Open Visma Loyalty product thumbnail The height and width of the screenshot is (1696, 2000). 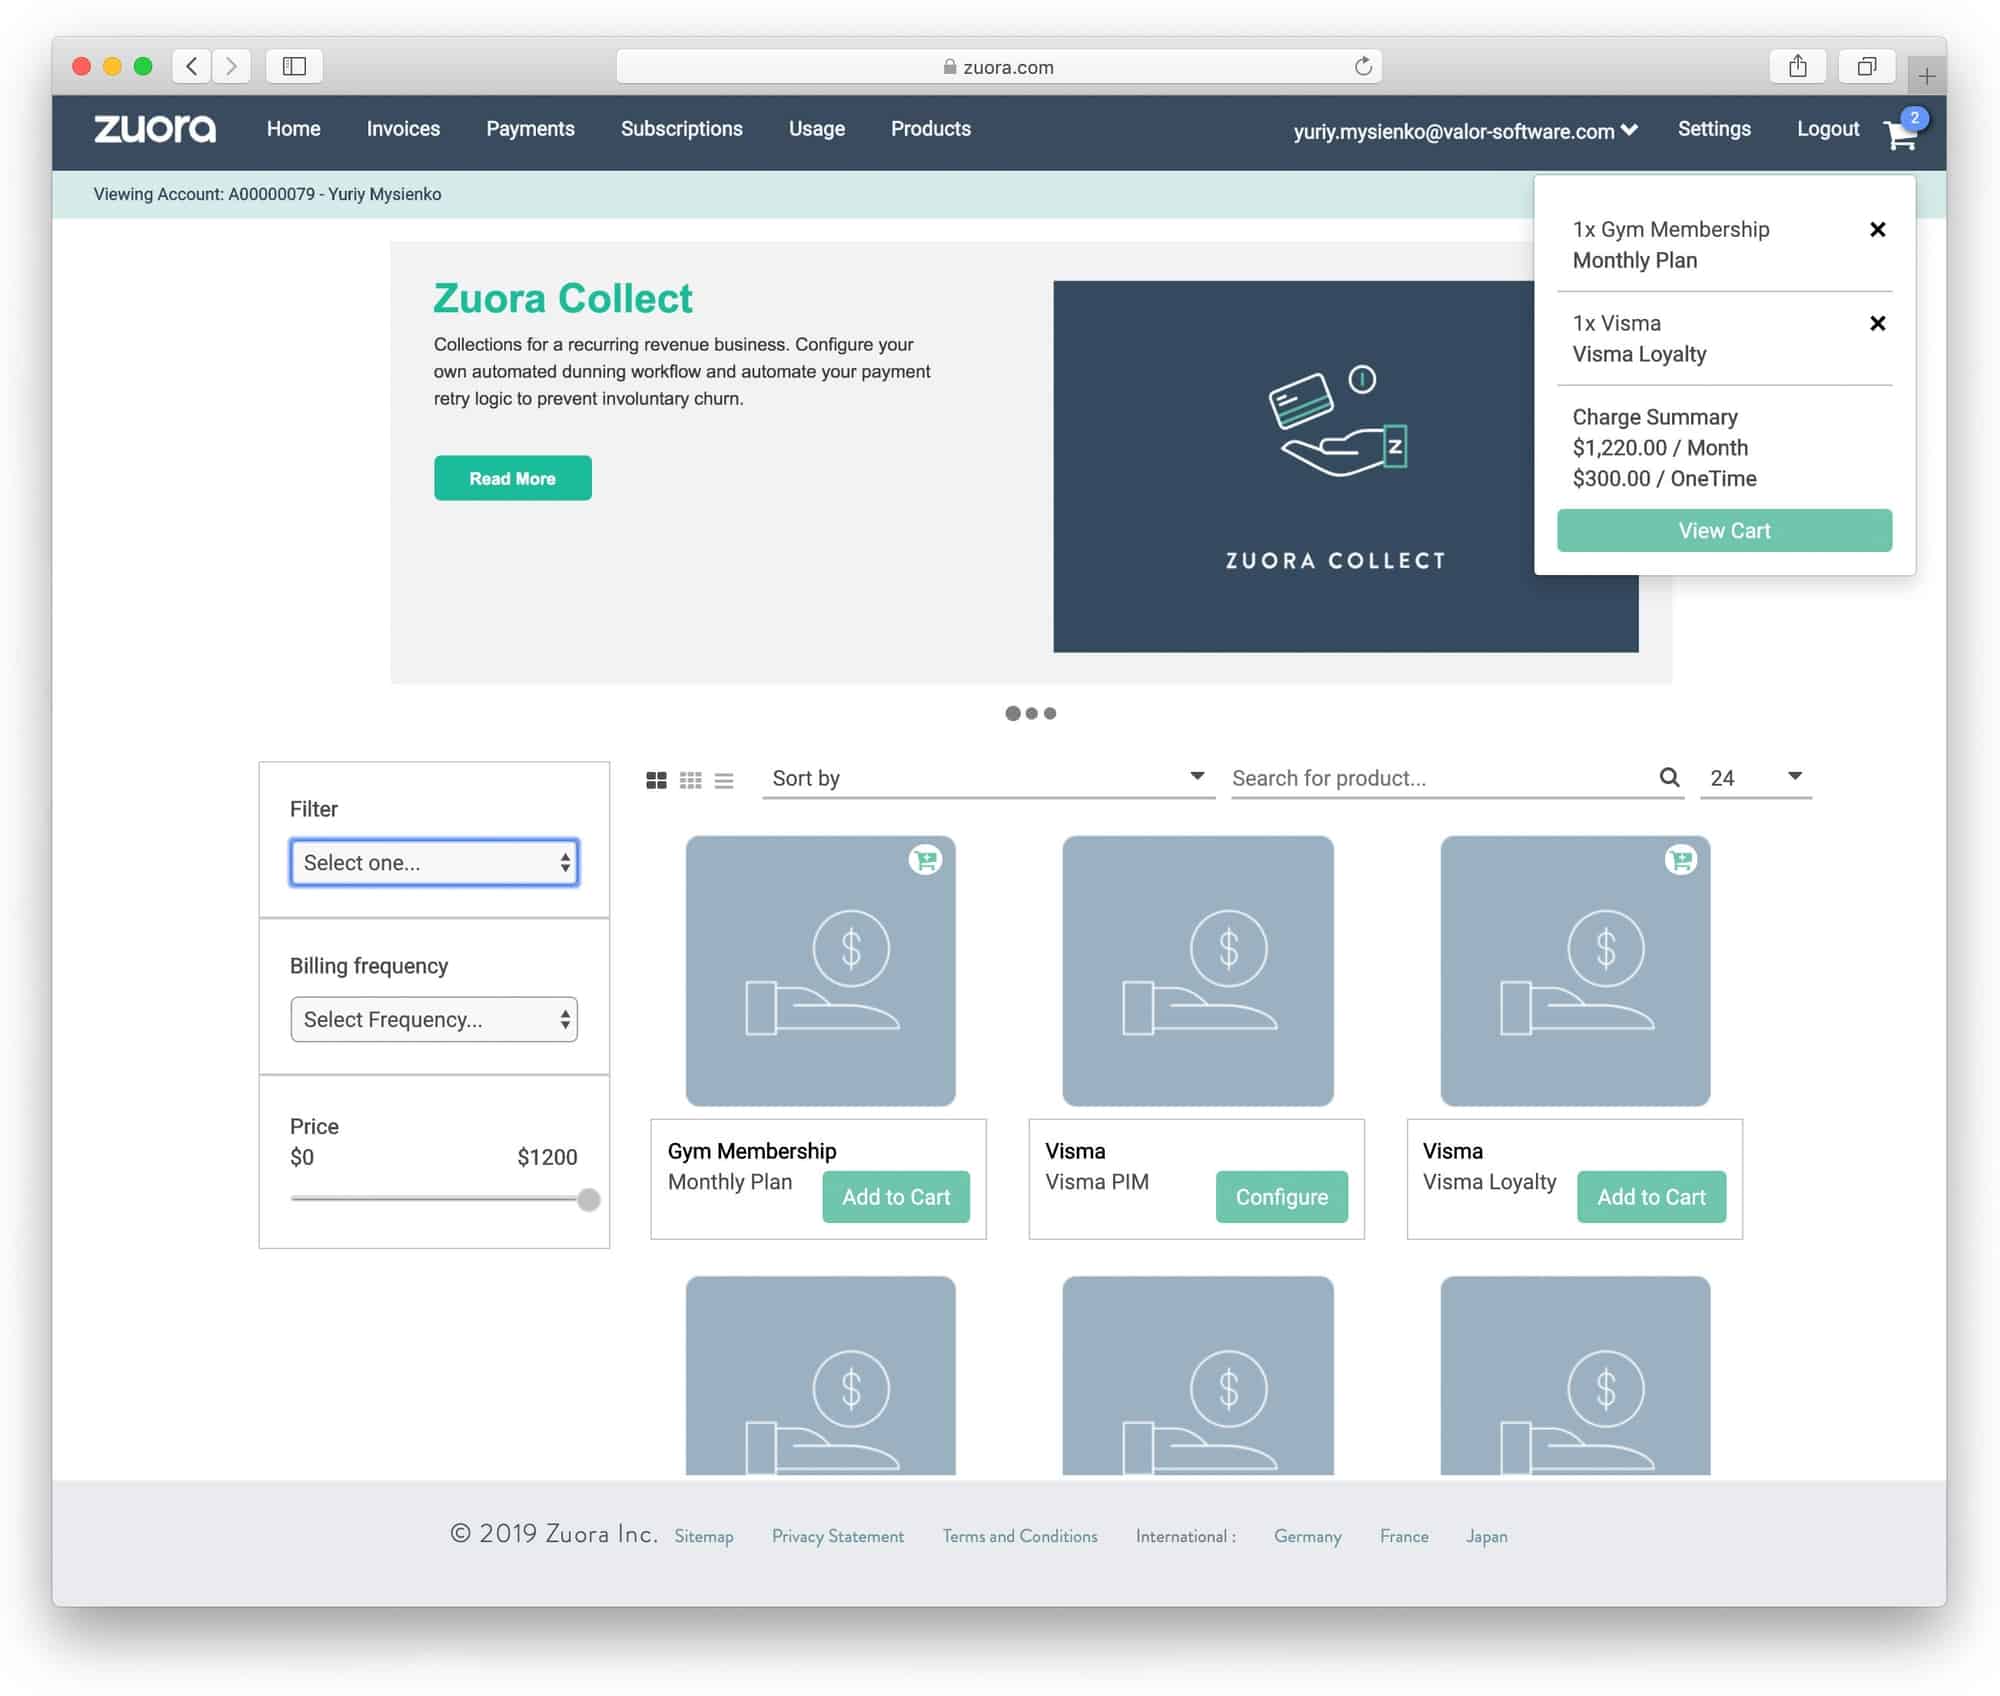point(1575,971)
